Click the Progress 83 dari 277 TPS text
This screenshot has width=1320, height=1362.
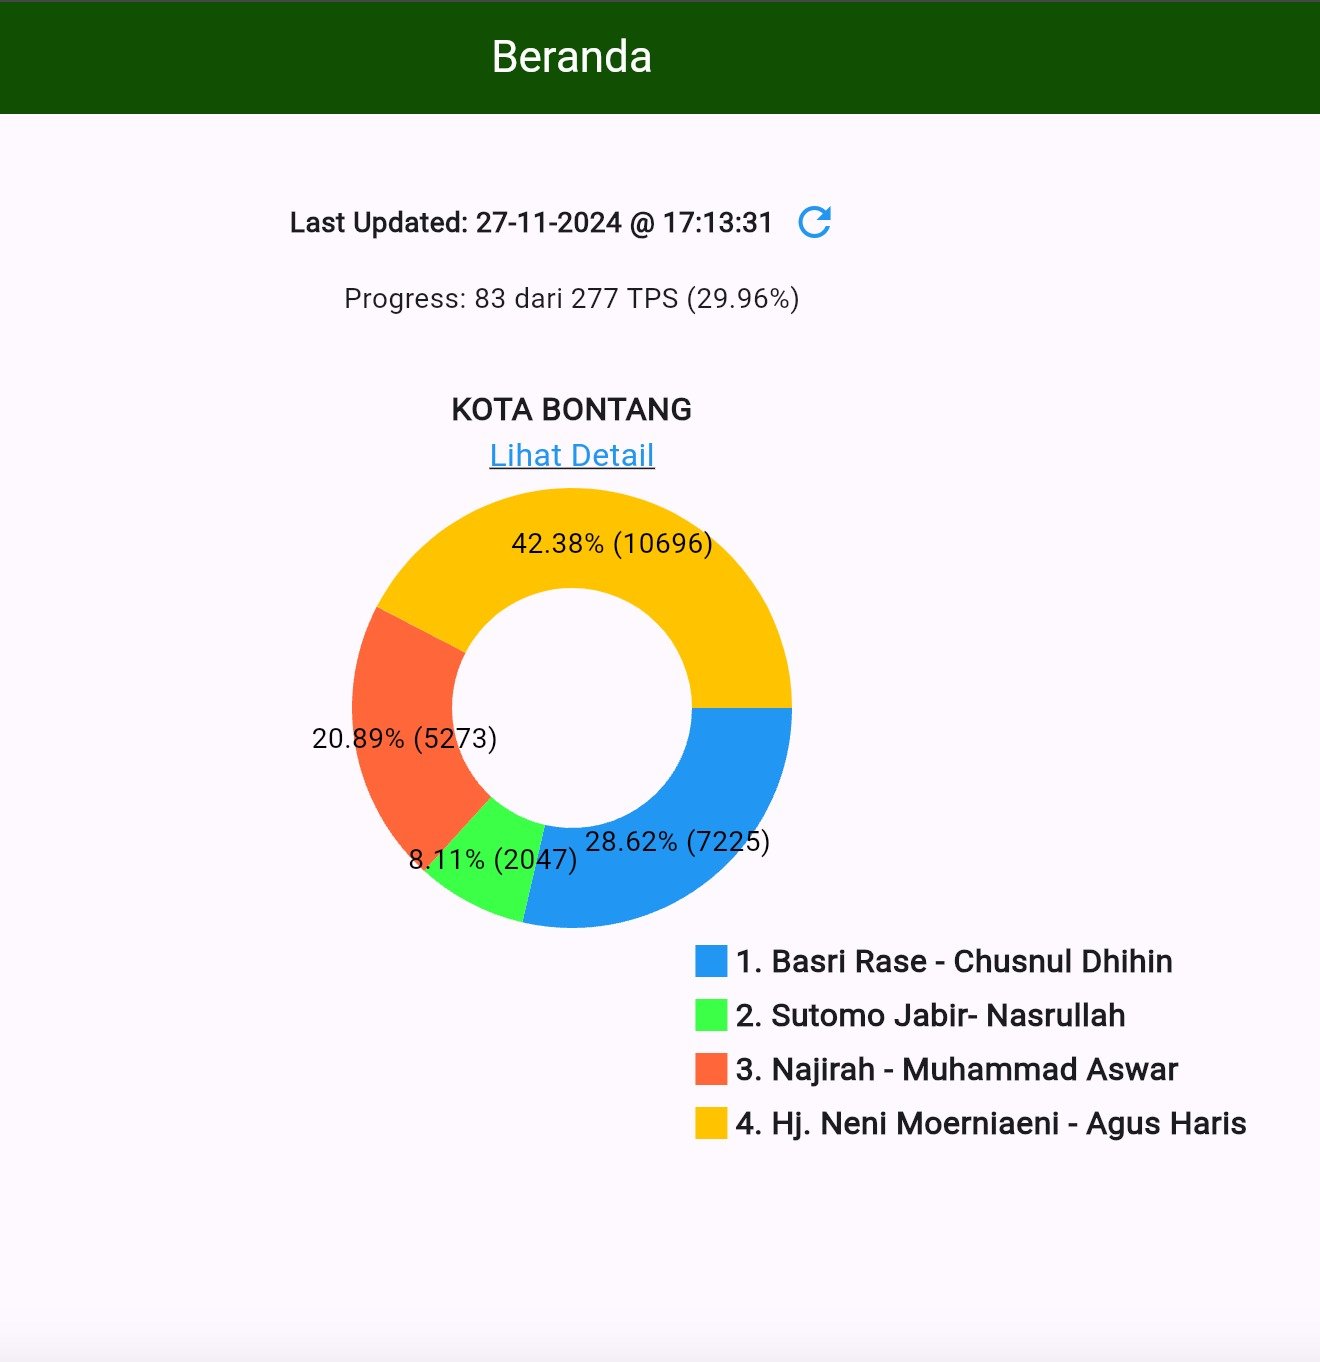(572, 299)
